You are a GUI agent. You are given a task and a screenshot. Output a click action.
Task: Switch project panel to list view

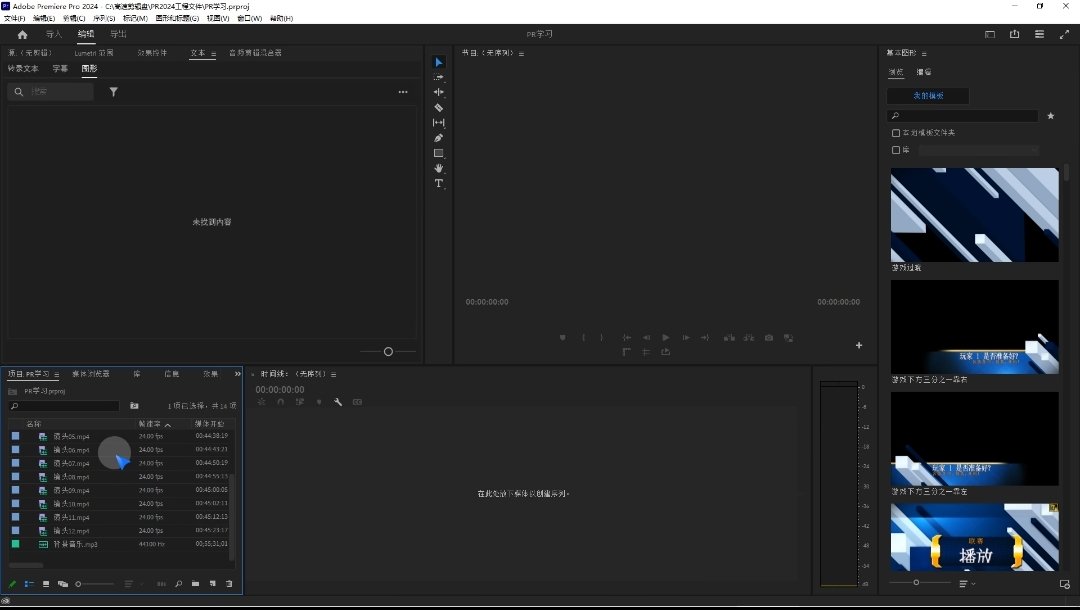click(x=29, y=584)
